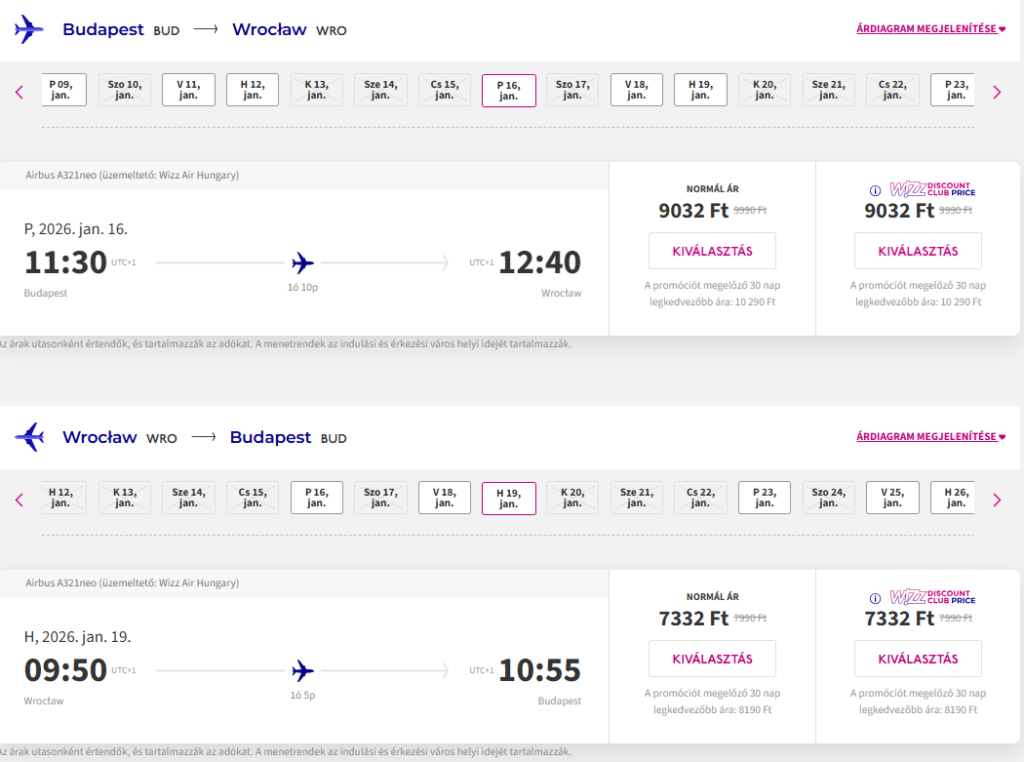Select return date P 23, jan.
The width and height of the screenshot is (1024, 762).
point(764,498)
